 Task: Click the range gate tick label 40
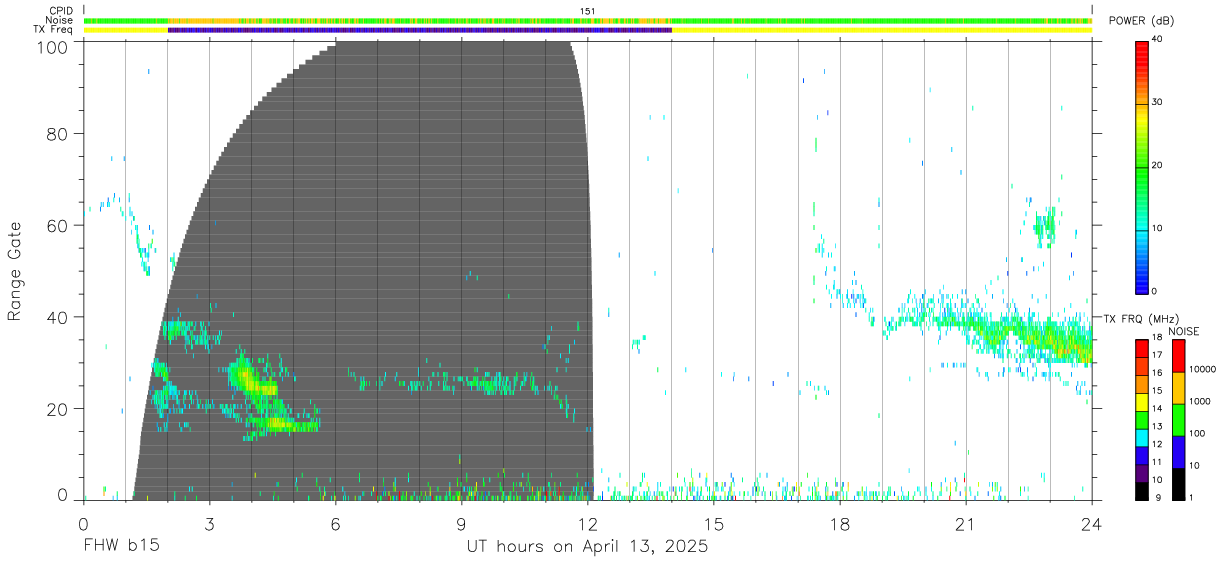tap(57, 317)
